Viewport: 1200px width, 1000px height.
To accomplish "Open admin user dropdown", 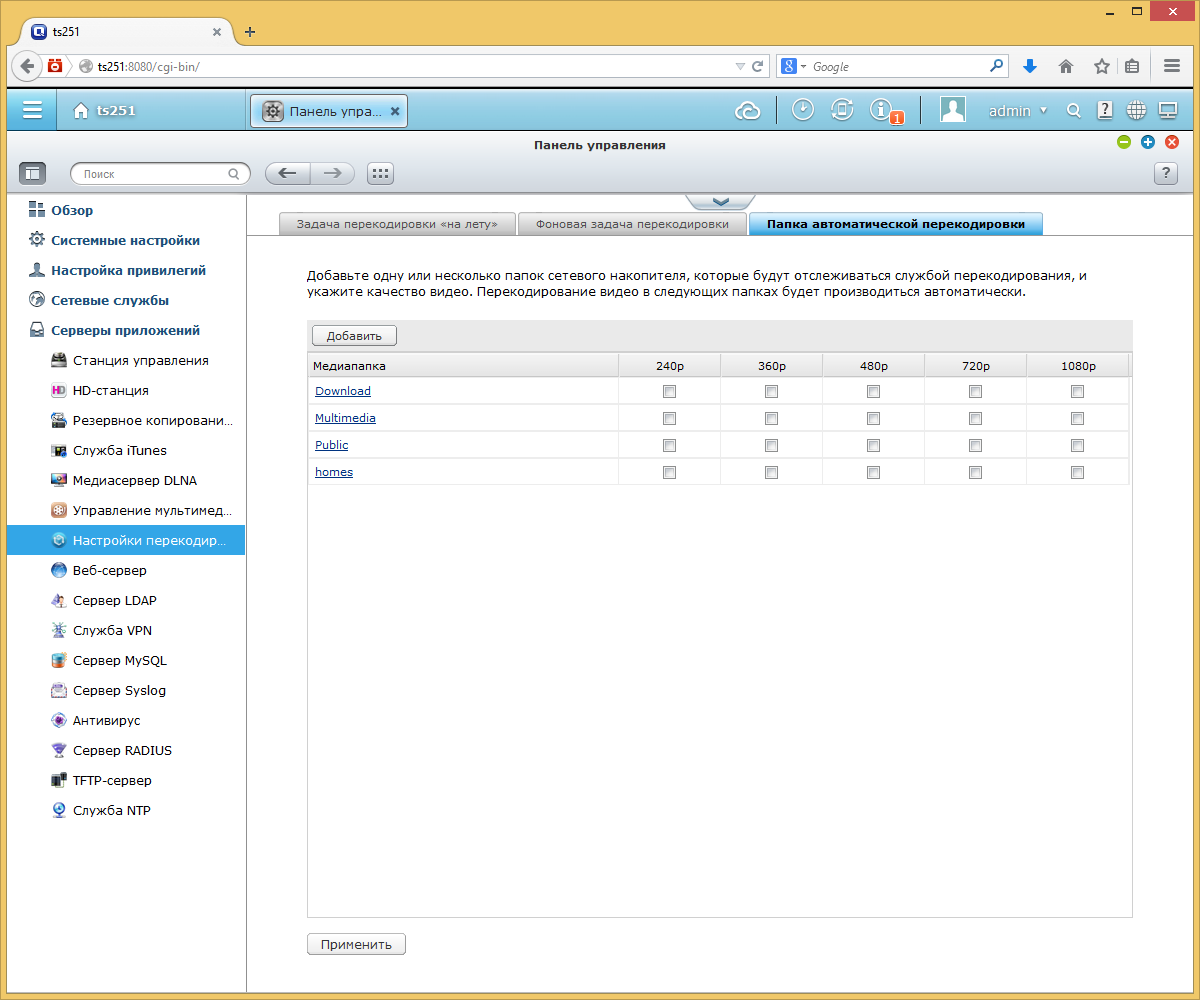I will coord(1017,111).
